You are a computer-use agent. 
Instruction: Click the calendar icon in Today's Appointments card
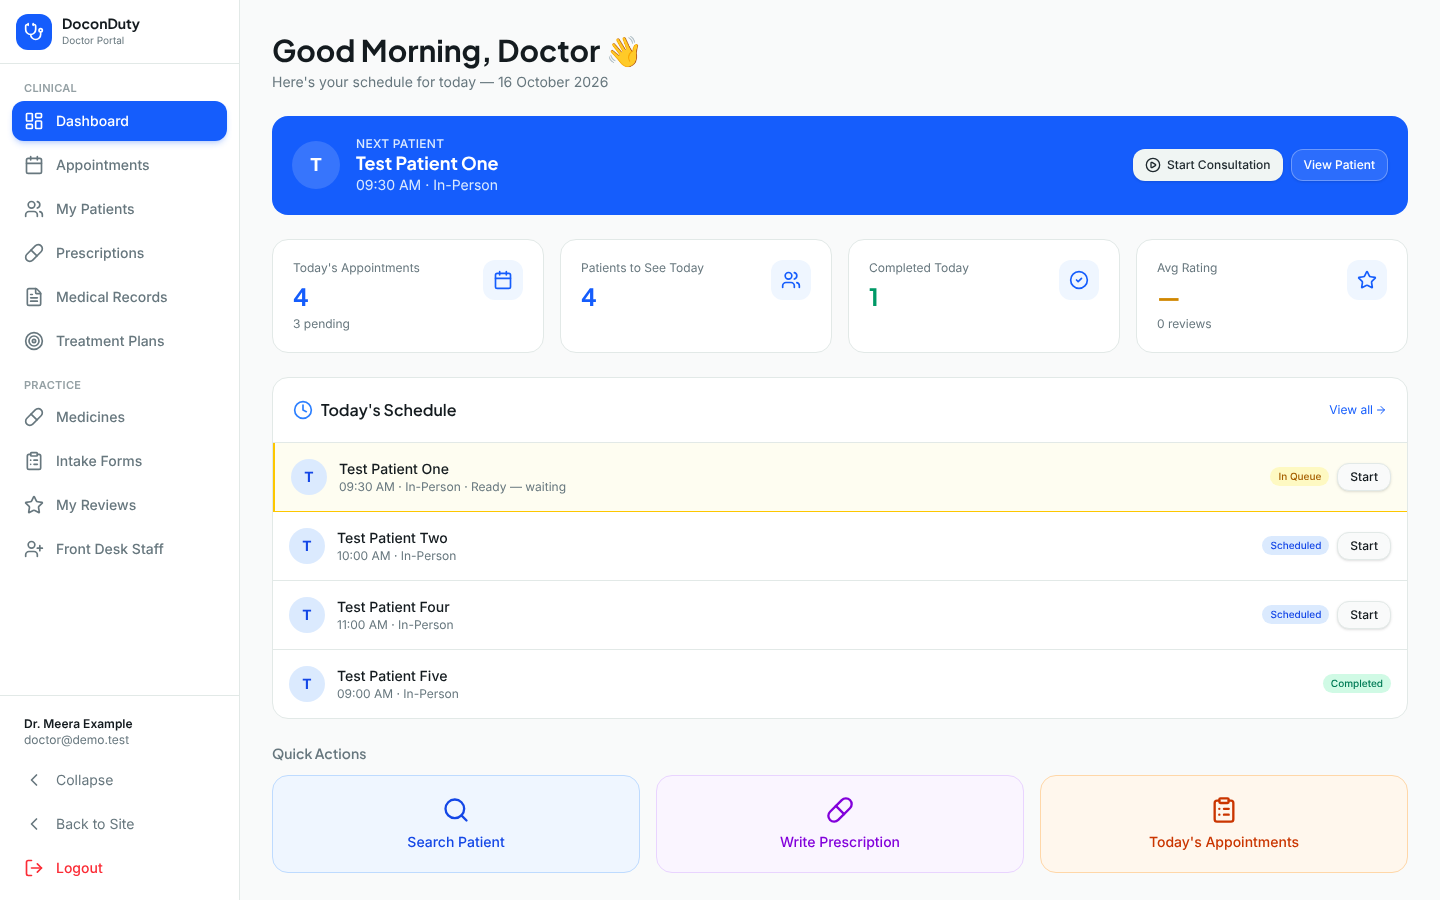503,280
